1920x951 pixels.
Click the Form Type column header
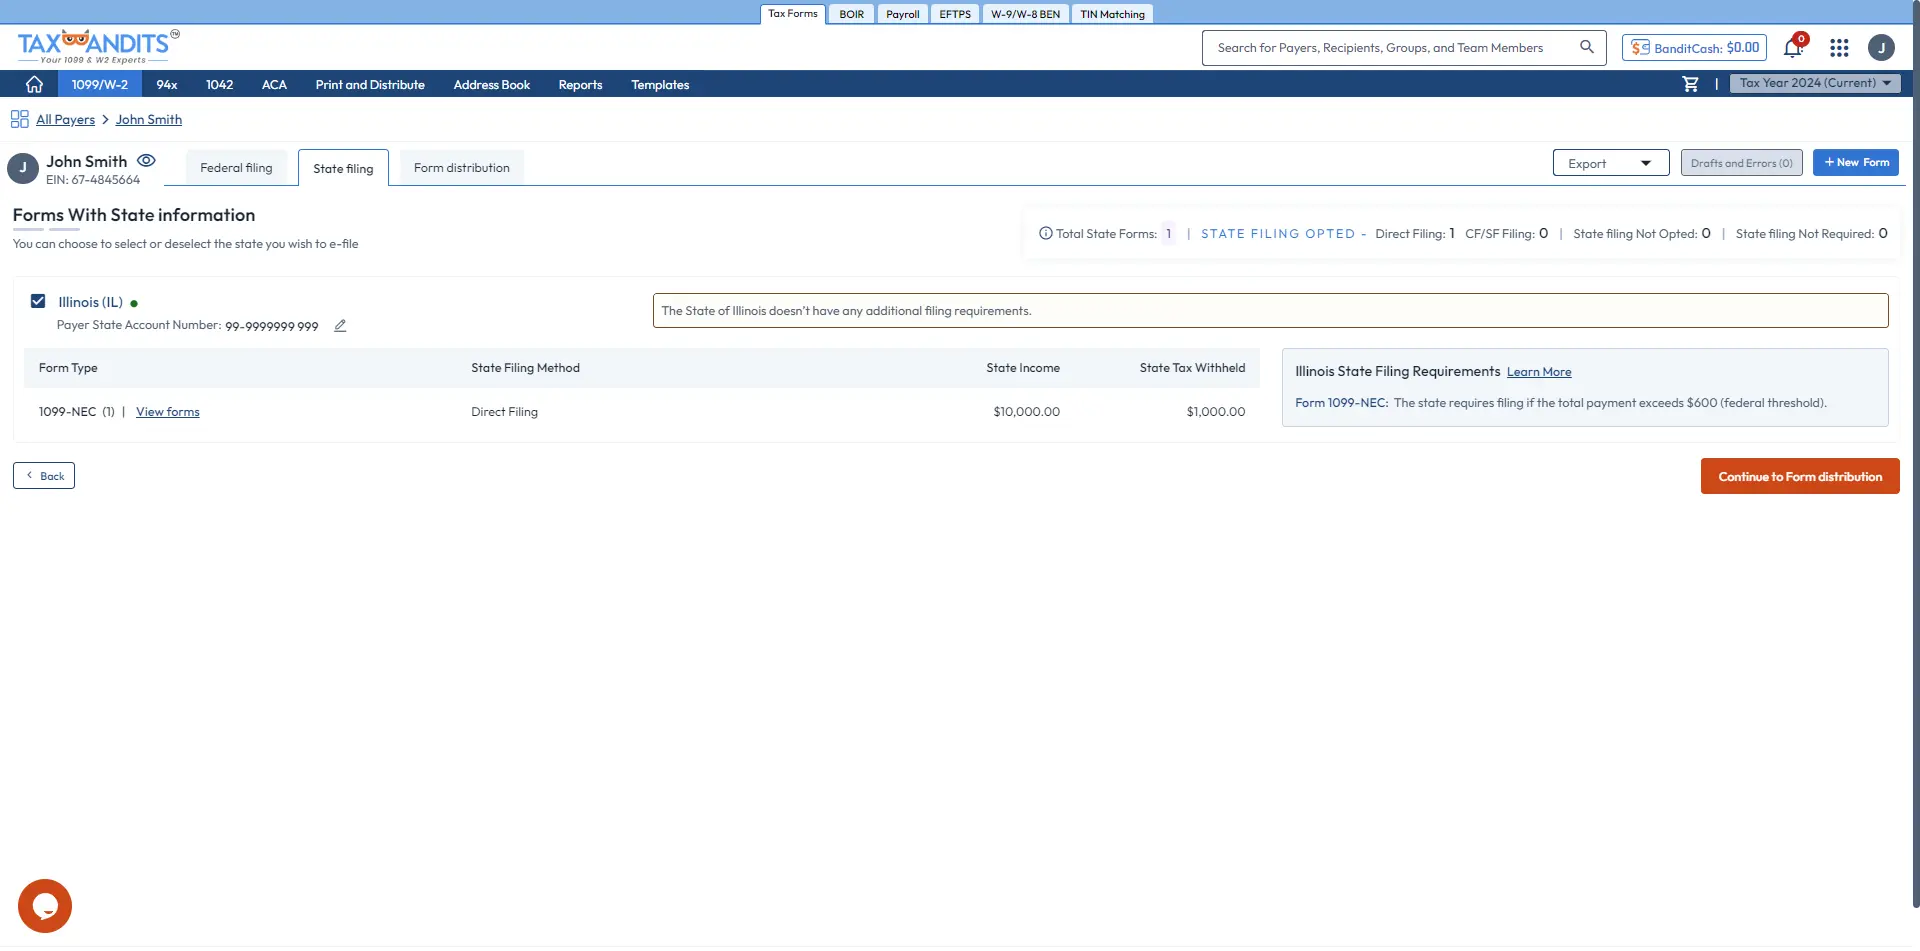pos(68,368)
